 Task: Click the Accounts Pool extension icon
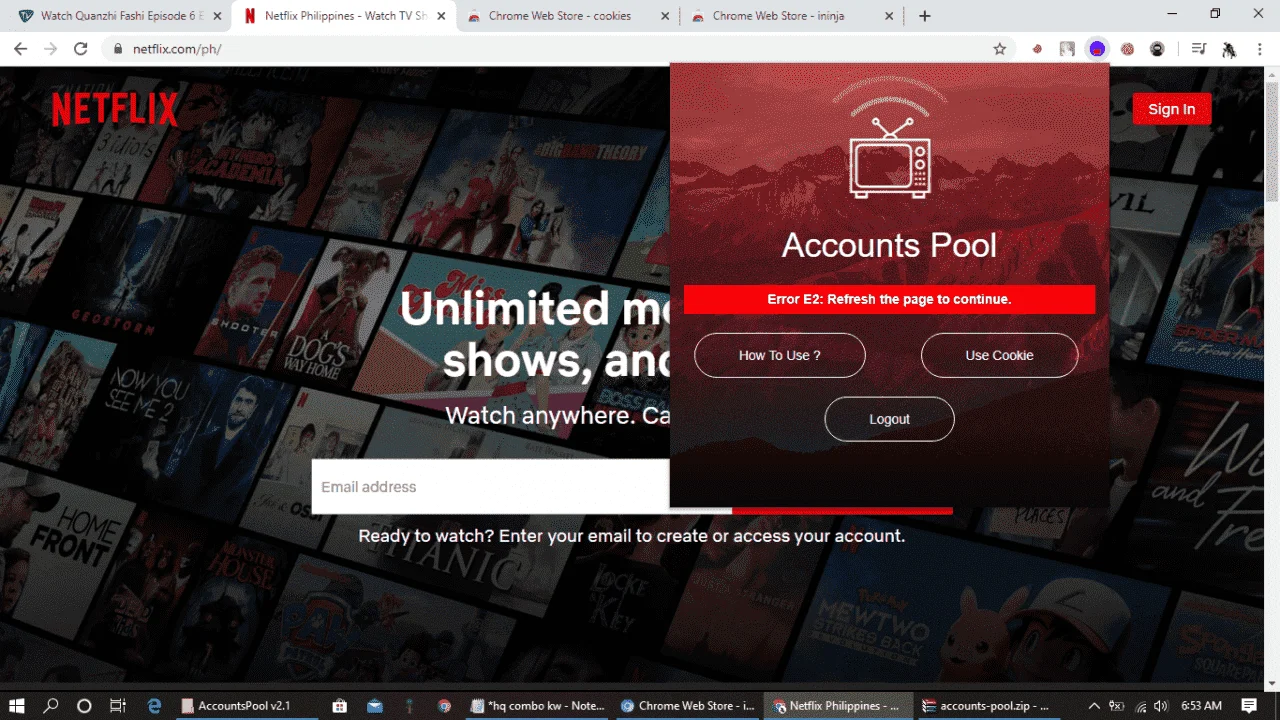1097,49
